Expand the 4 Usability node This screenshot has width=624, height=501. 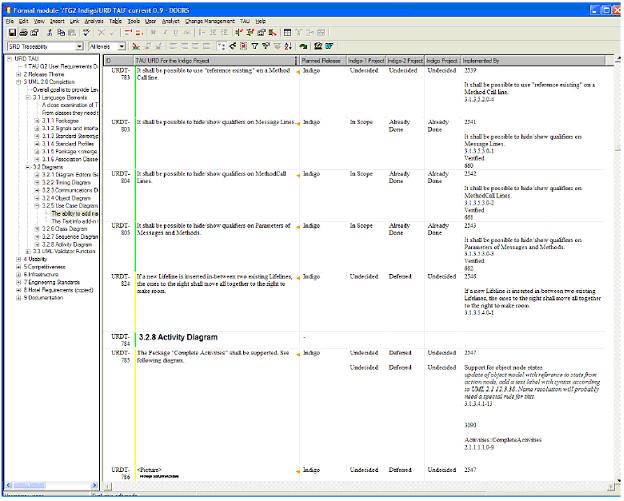19,259
